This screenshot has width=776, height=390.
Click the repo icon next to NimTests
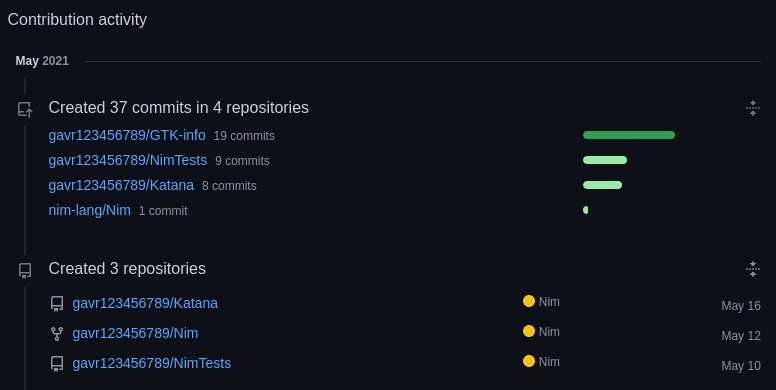[x=57, y=364]
